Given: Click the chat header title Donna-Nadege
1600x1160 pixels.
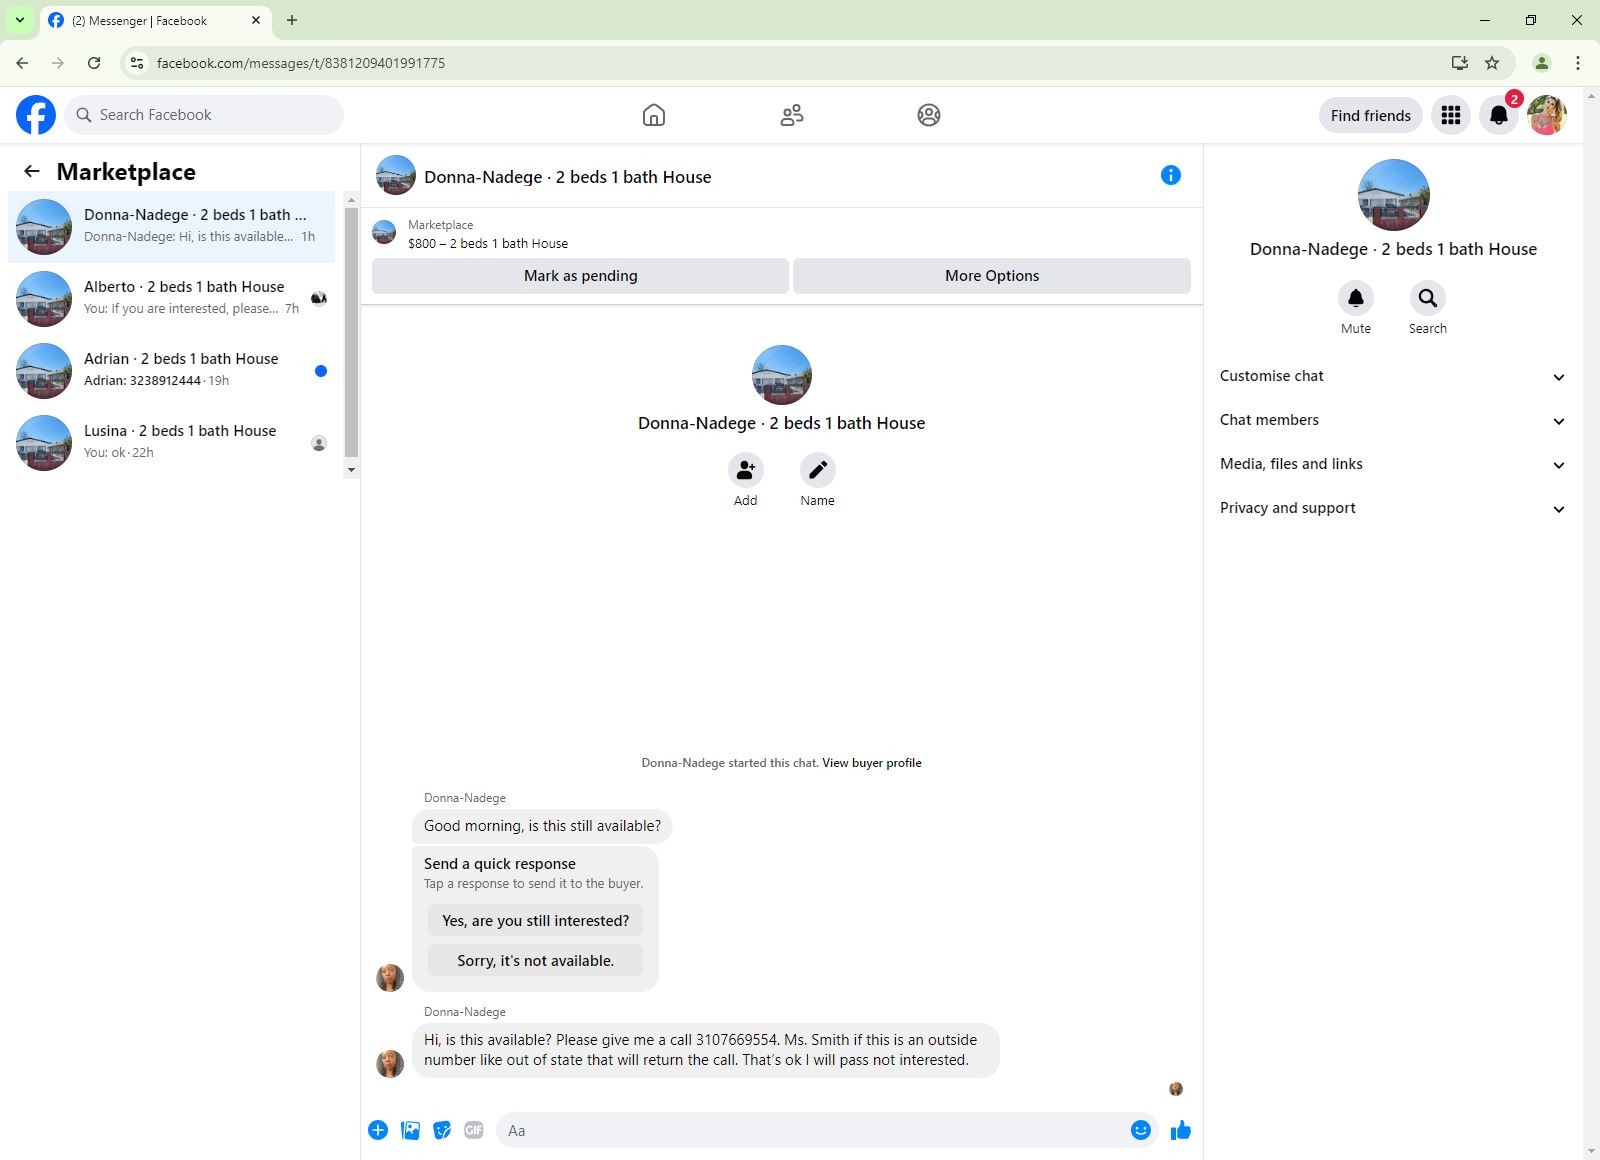Looking at the screenshot, I should click(x=568, y=177).
